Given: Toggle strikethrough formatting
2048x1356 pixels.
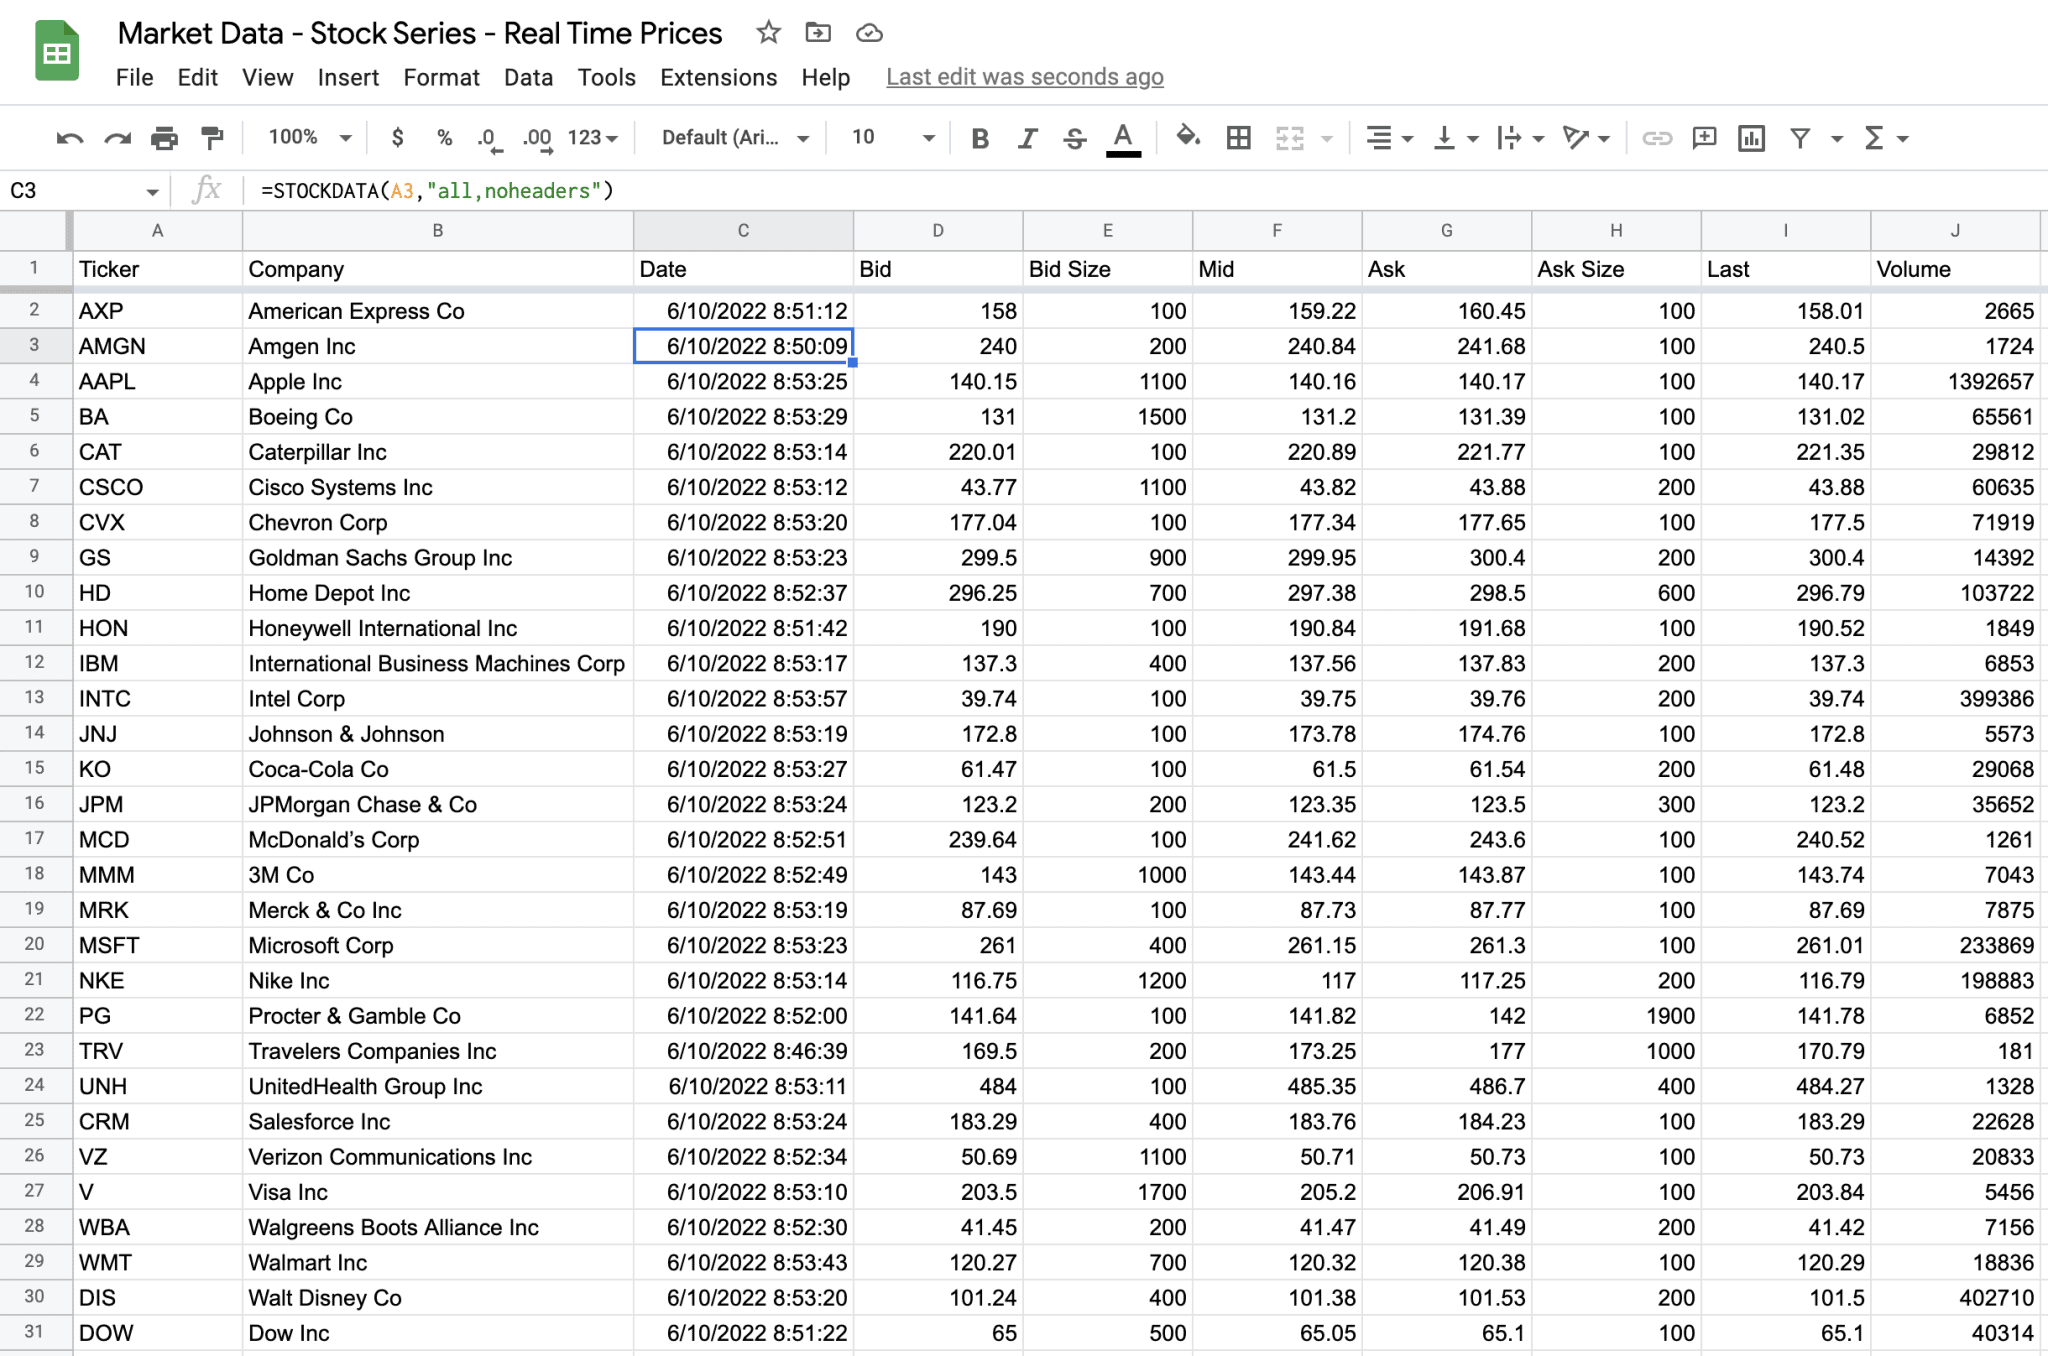Looking at the screenshot, I should (1074, 137).
